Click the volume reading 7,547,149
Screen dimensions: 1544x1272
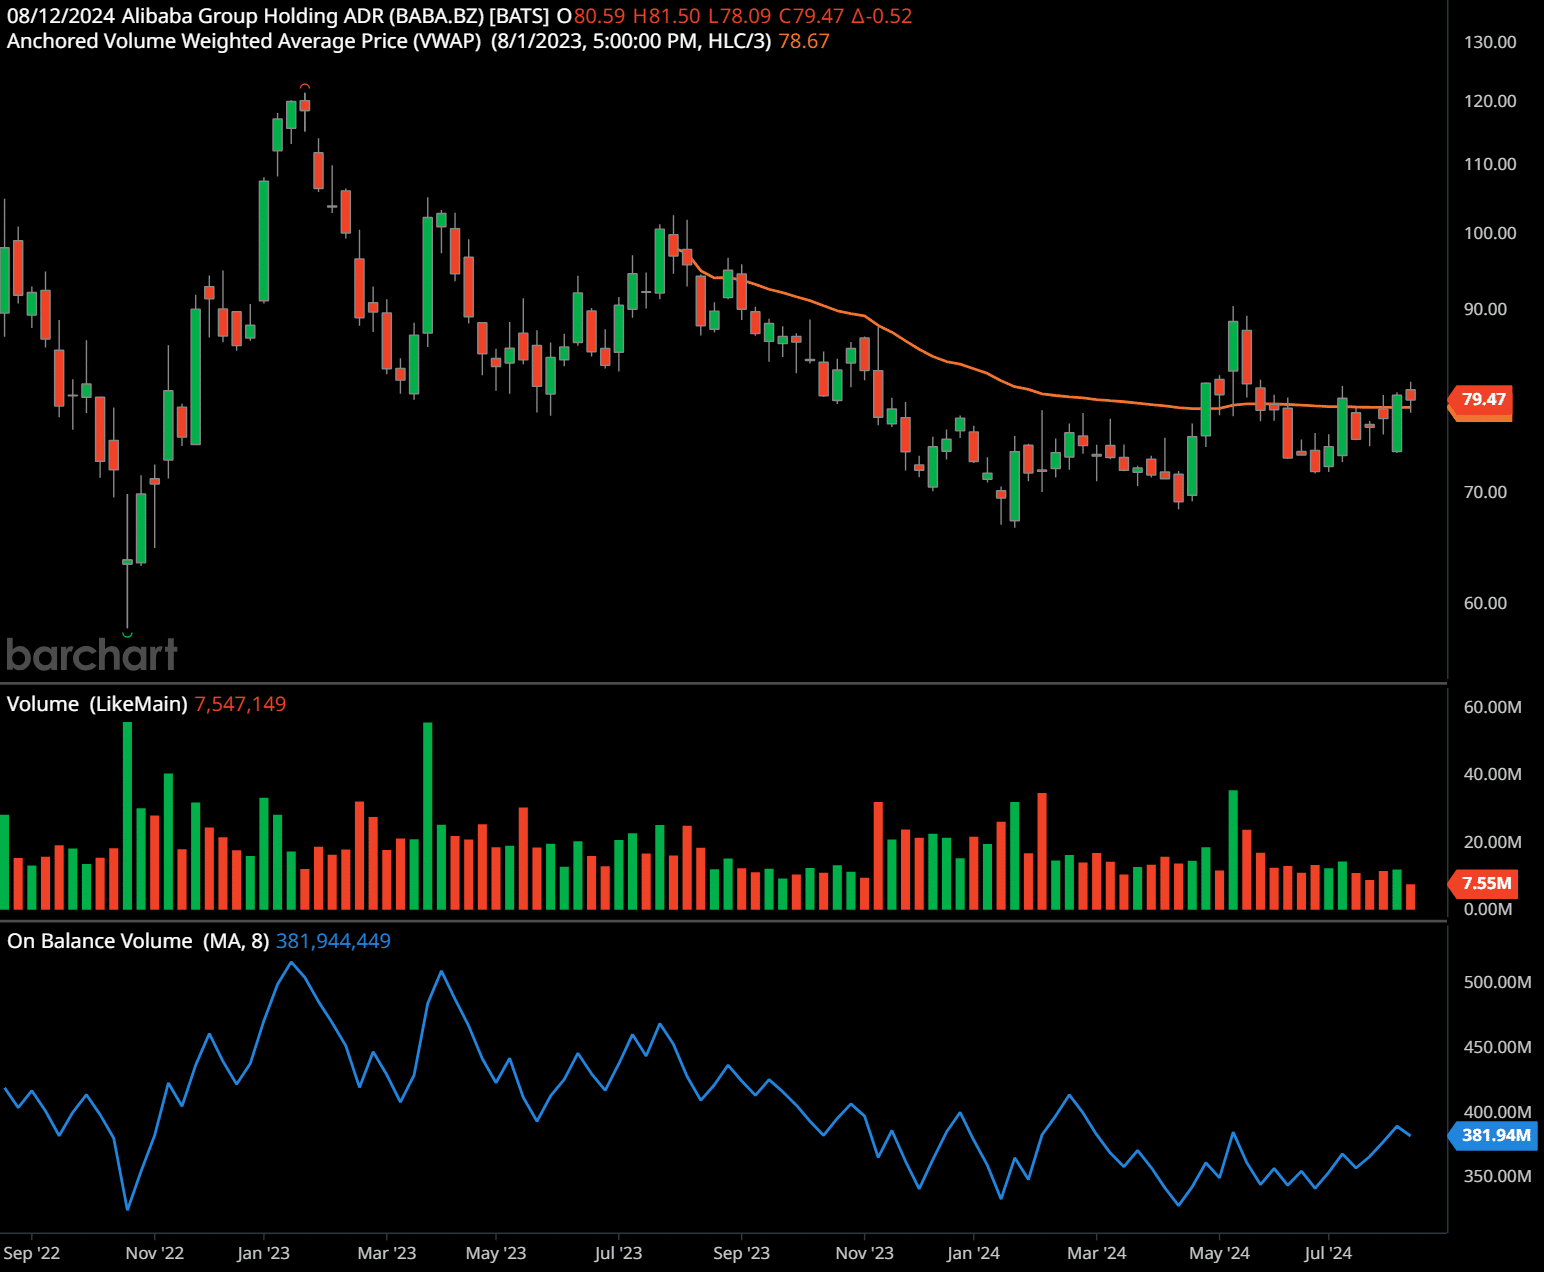pos(240,704)
